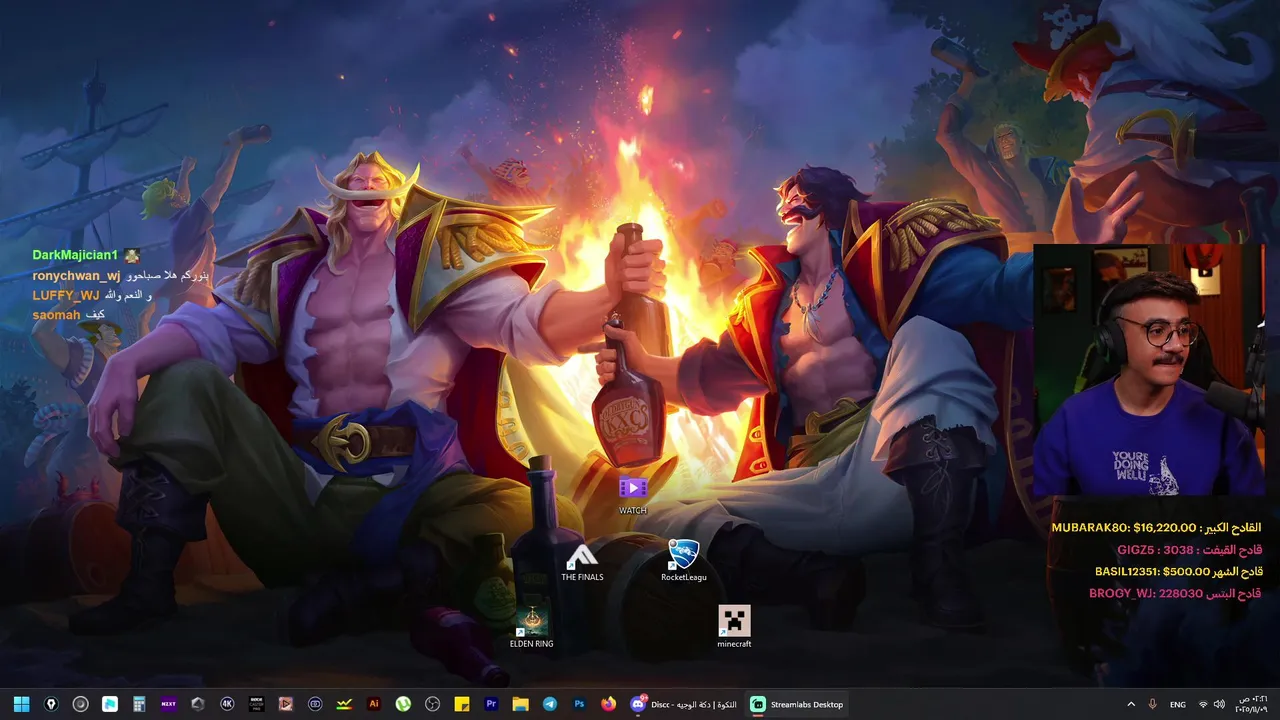The height and width of the screenshot is (720, 1280).
Task: Open the Wi-Fi network tray icon
Action: tap(1203, 704)
